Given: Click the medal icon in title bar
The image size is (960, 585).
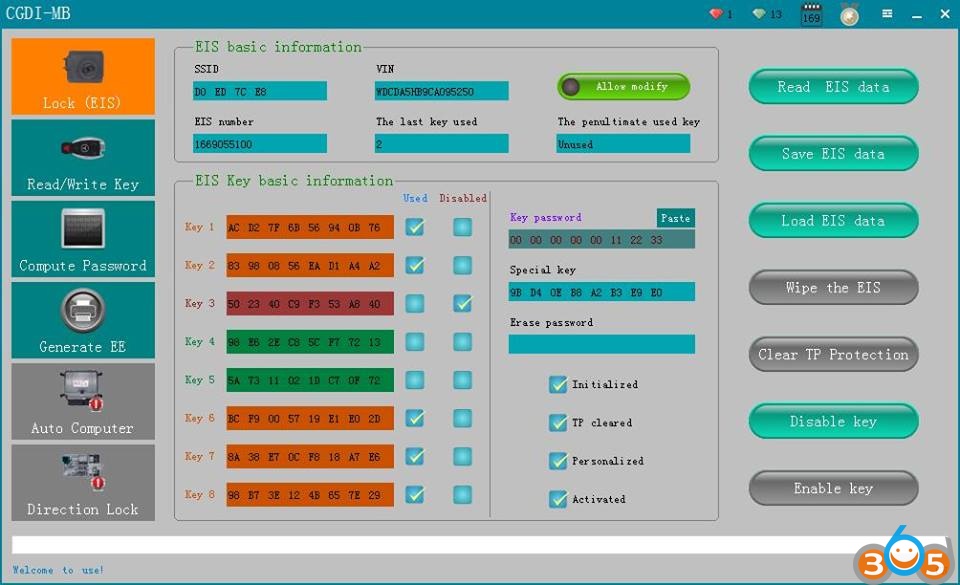Looking at the screenshot, I should coord(849,15).
